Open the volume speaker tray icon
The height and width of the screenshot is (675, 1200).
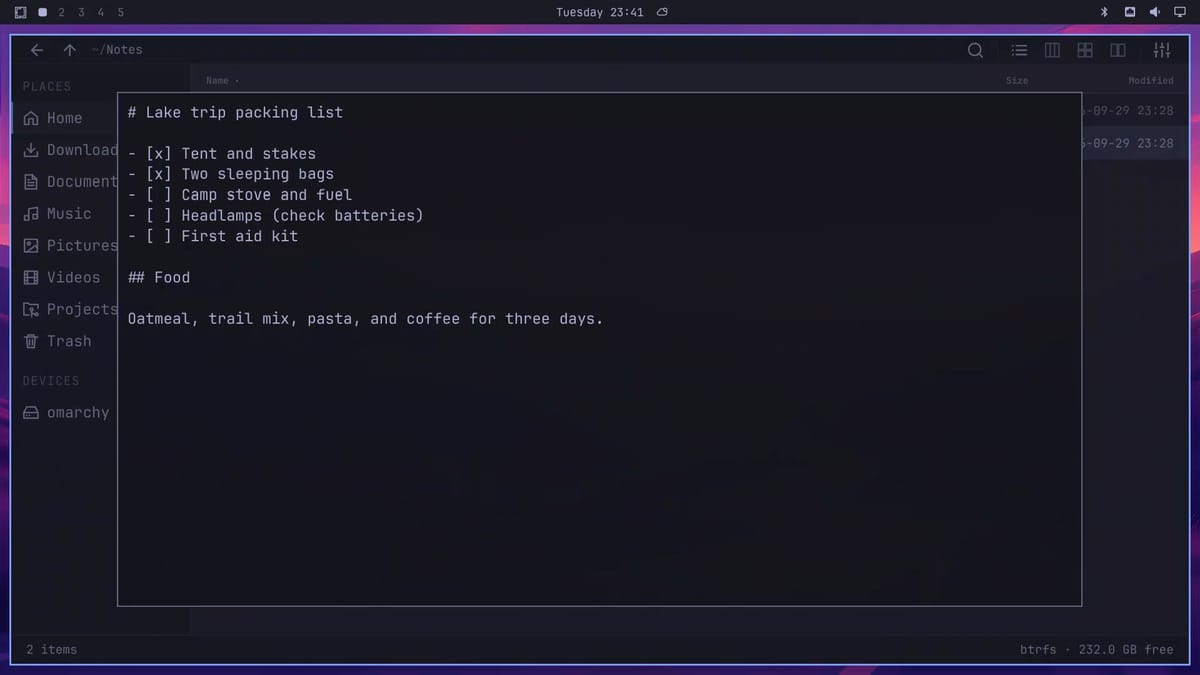pyautogui.click(x=1154, y=12)
